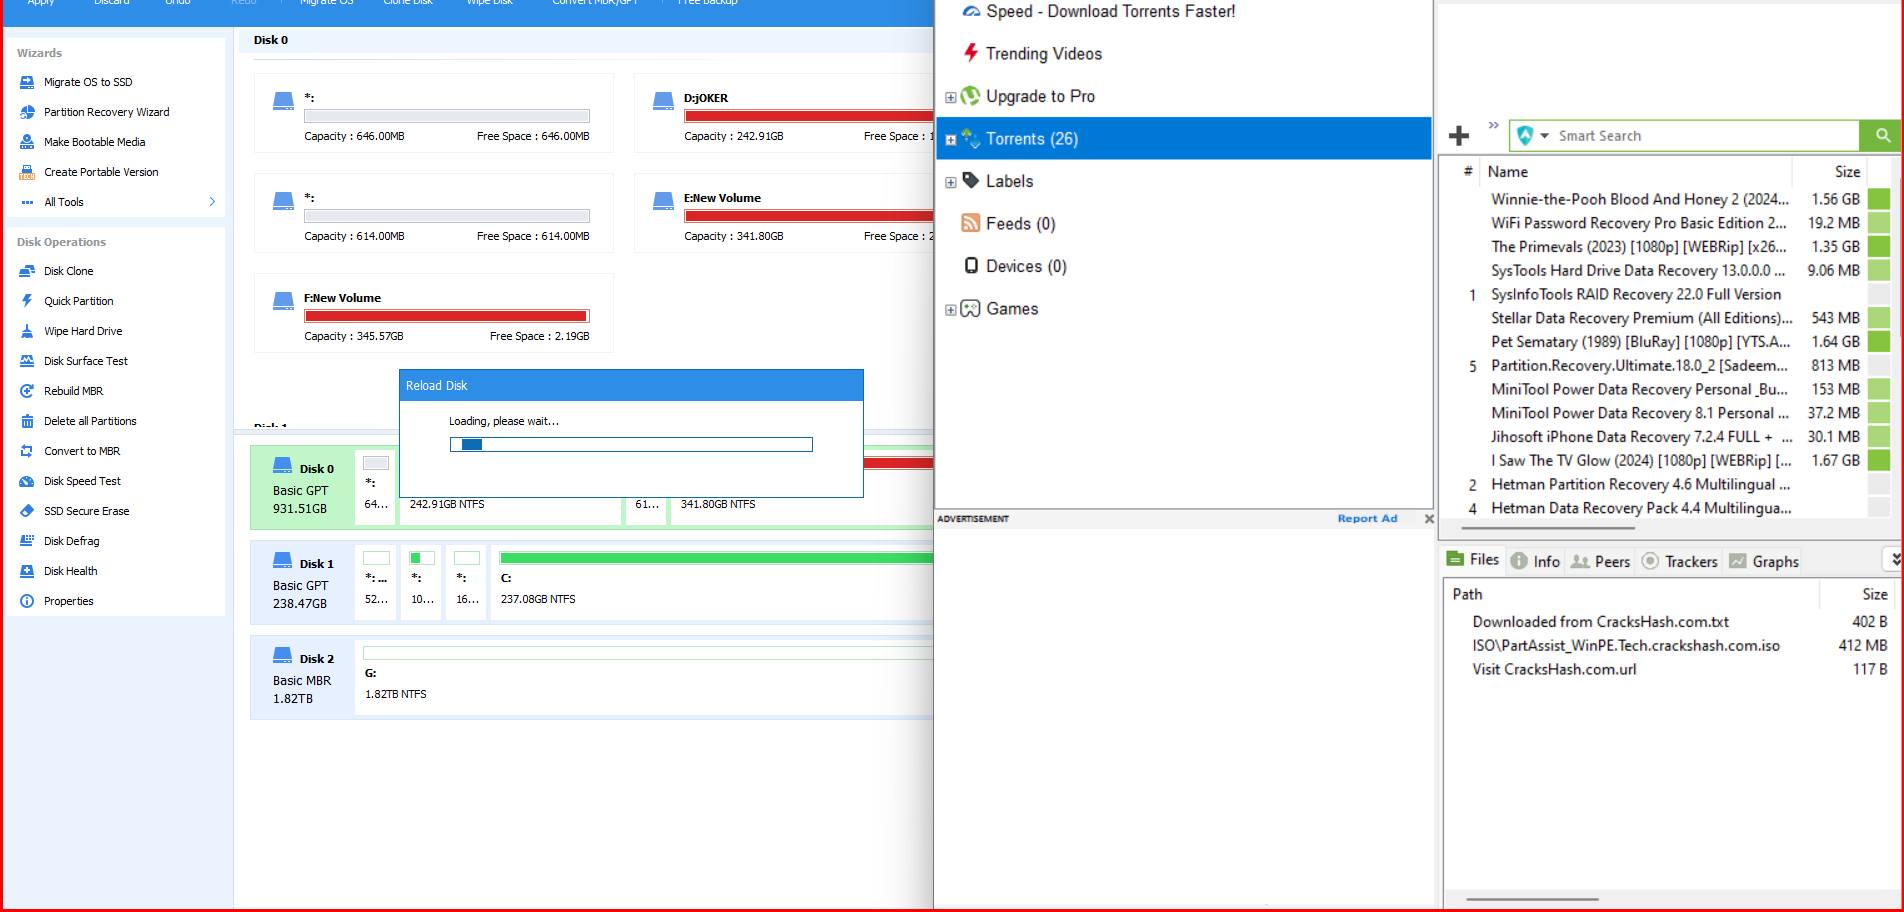The height and width of the screenshot is (912, 1904).
Task: Select Feeds (0) in the sidebar
Action: [x=1008, y=224]
